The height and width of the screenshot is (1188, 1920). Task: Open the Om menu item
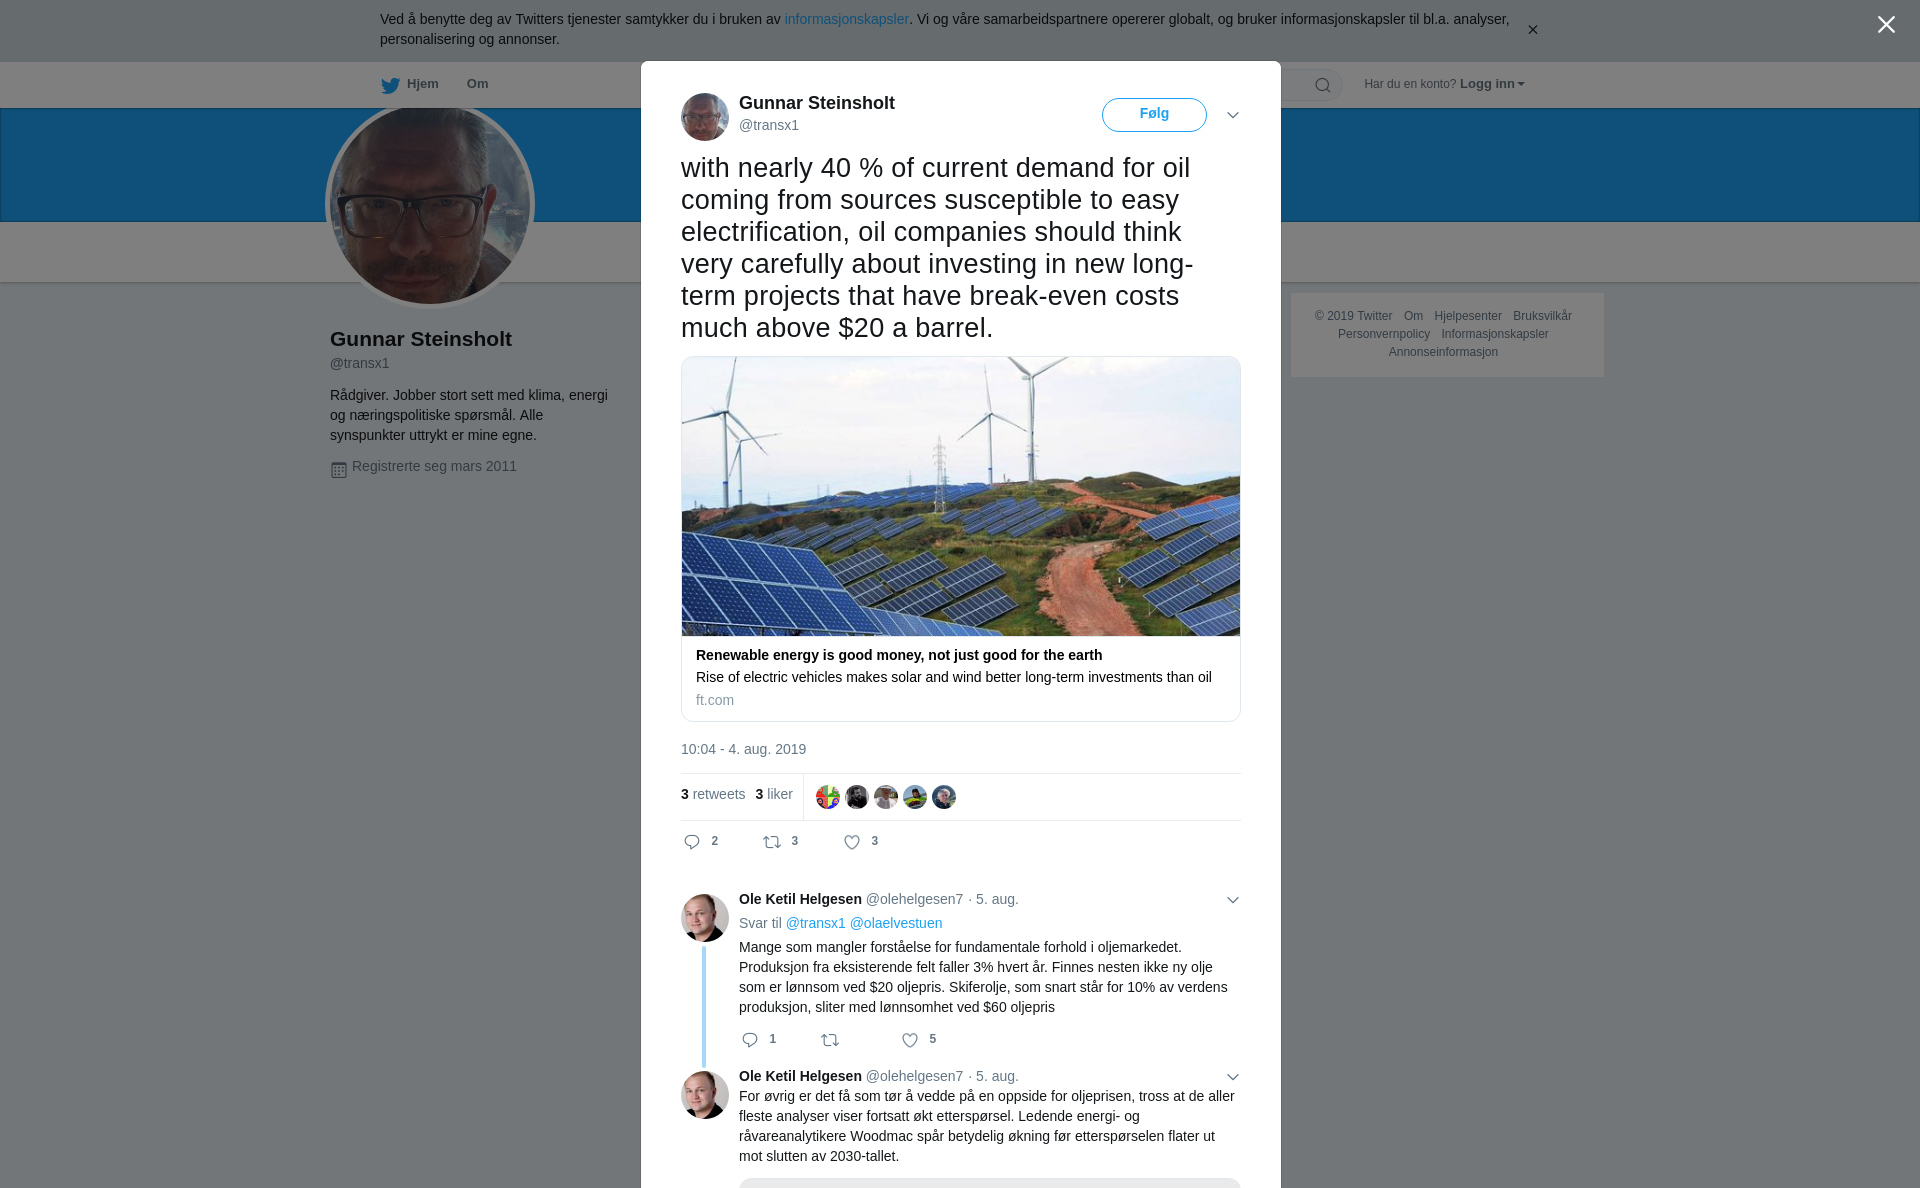477,84
